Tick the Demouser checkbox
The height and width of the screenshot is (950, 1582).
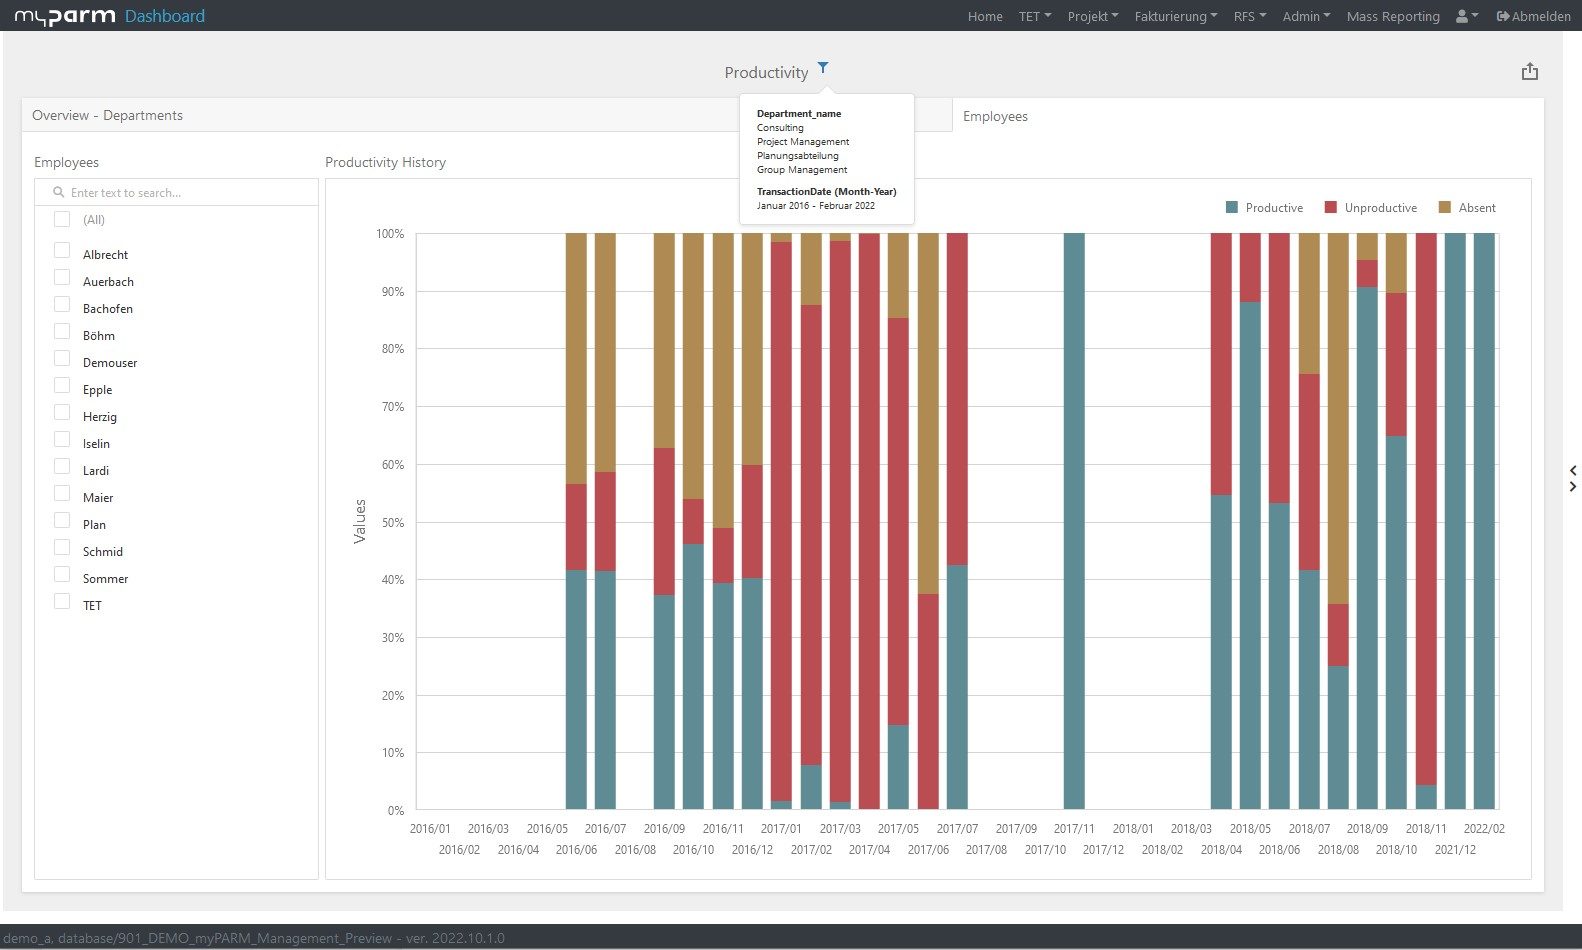coord(62,359)
